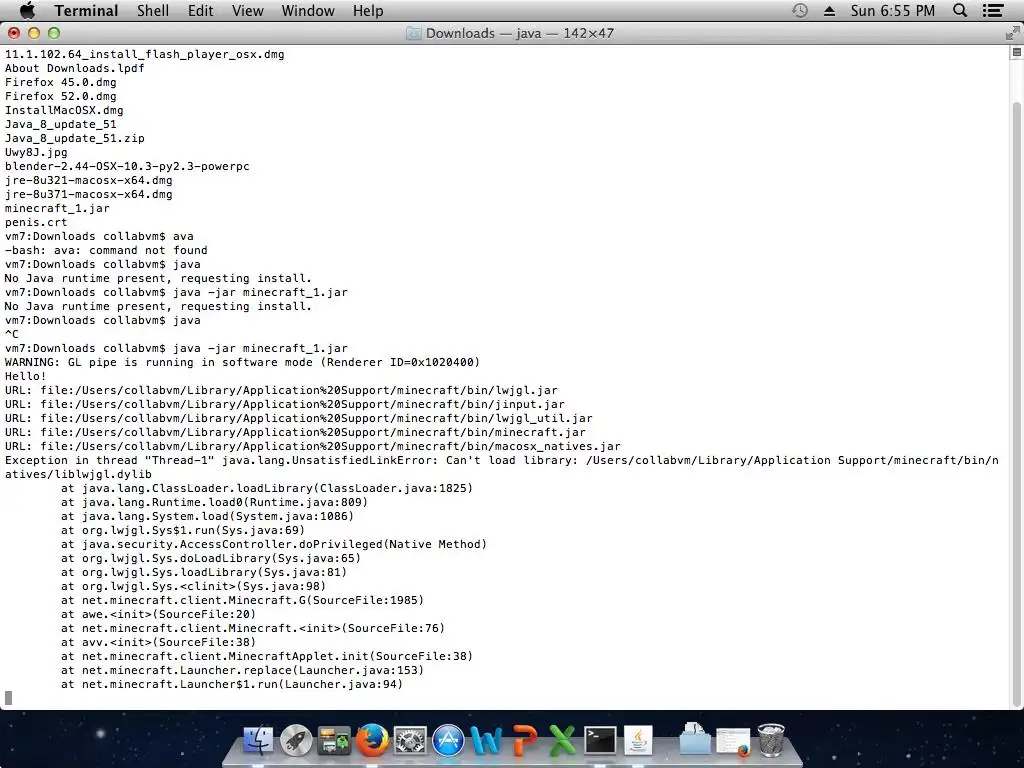Click 'java.lang.Runtime.load0(Runtime.java:809)' trace line
Viewport: 1024px width, 768px height.
[x=215, y=502]
